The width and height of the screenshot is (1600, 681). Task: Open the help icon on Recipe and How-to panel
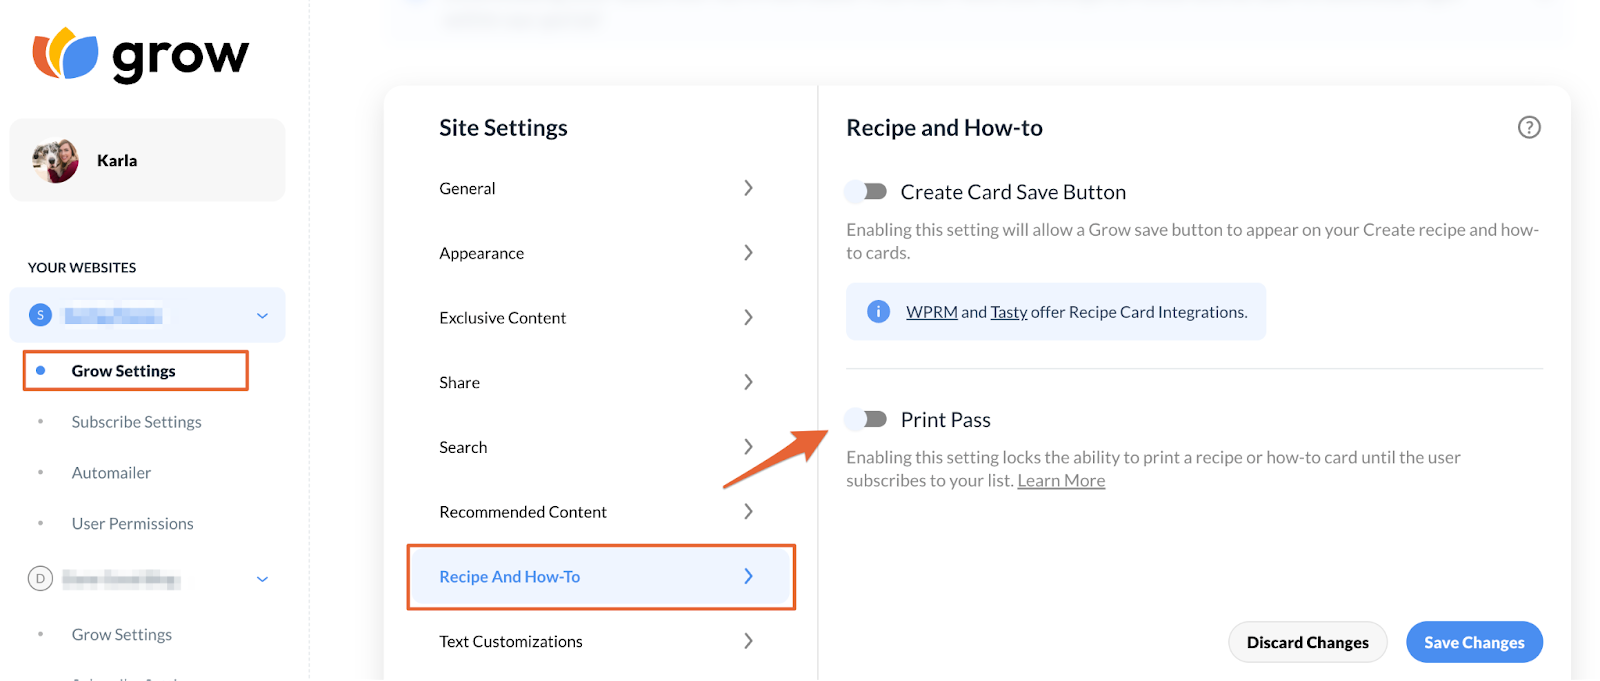pyautogui.click(x=1529, y=127)
